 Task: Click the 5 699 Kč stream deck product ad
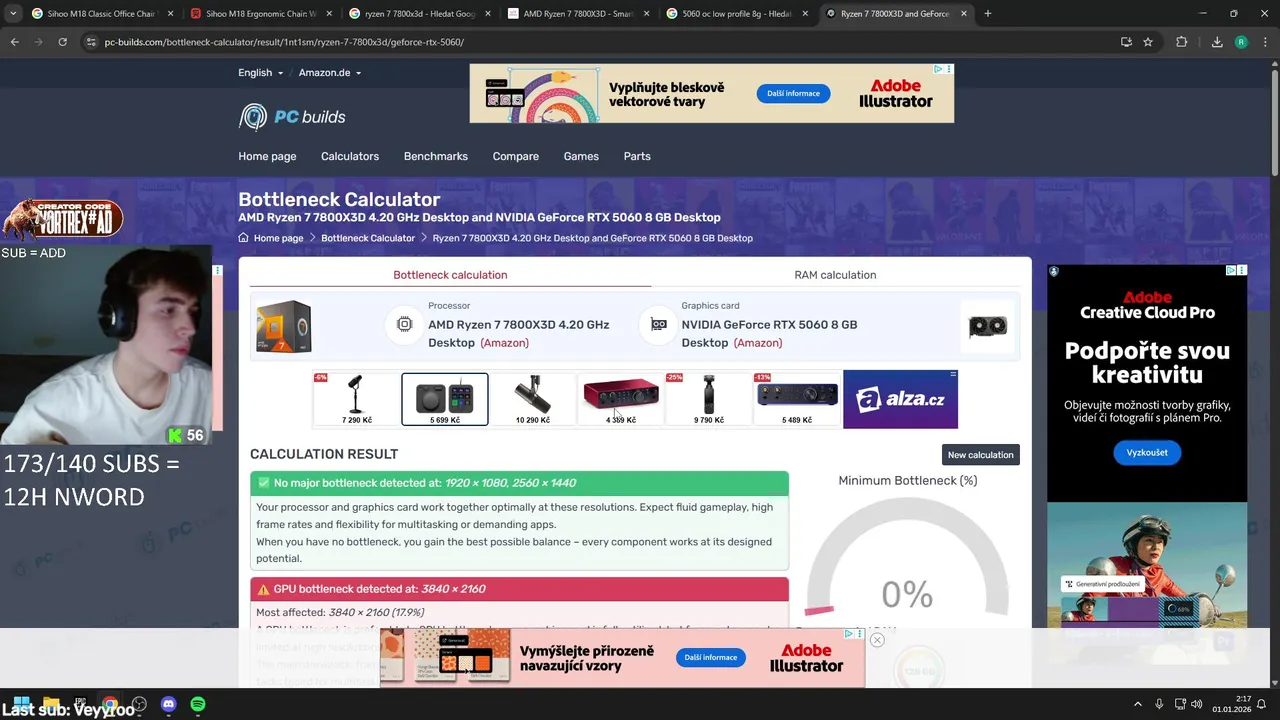pos(445,399)
